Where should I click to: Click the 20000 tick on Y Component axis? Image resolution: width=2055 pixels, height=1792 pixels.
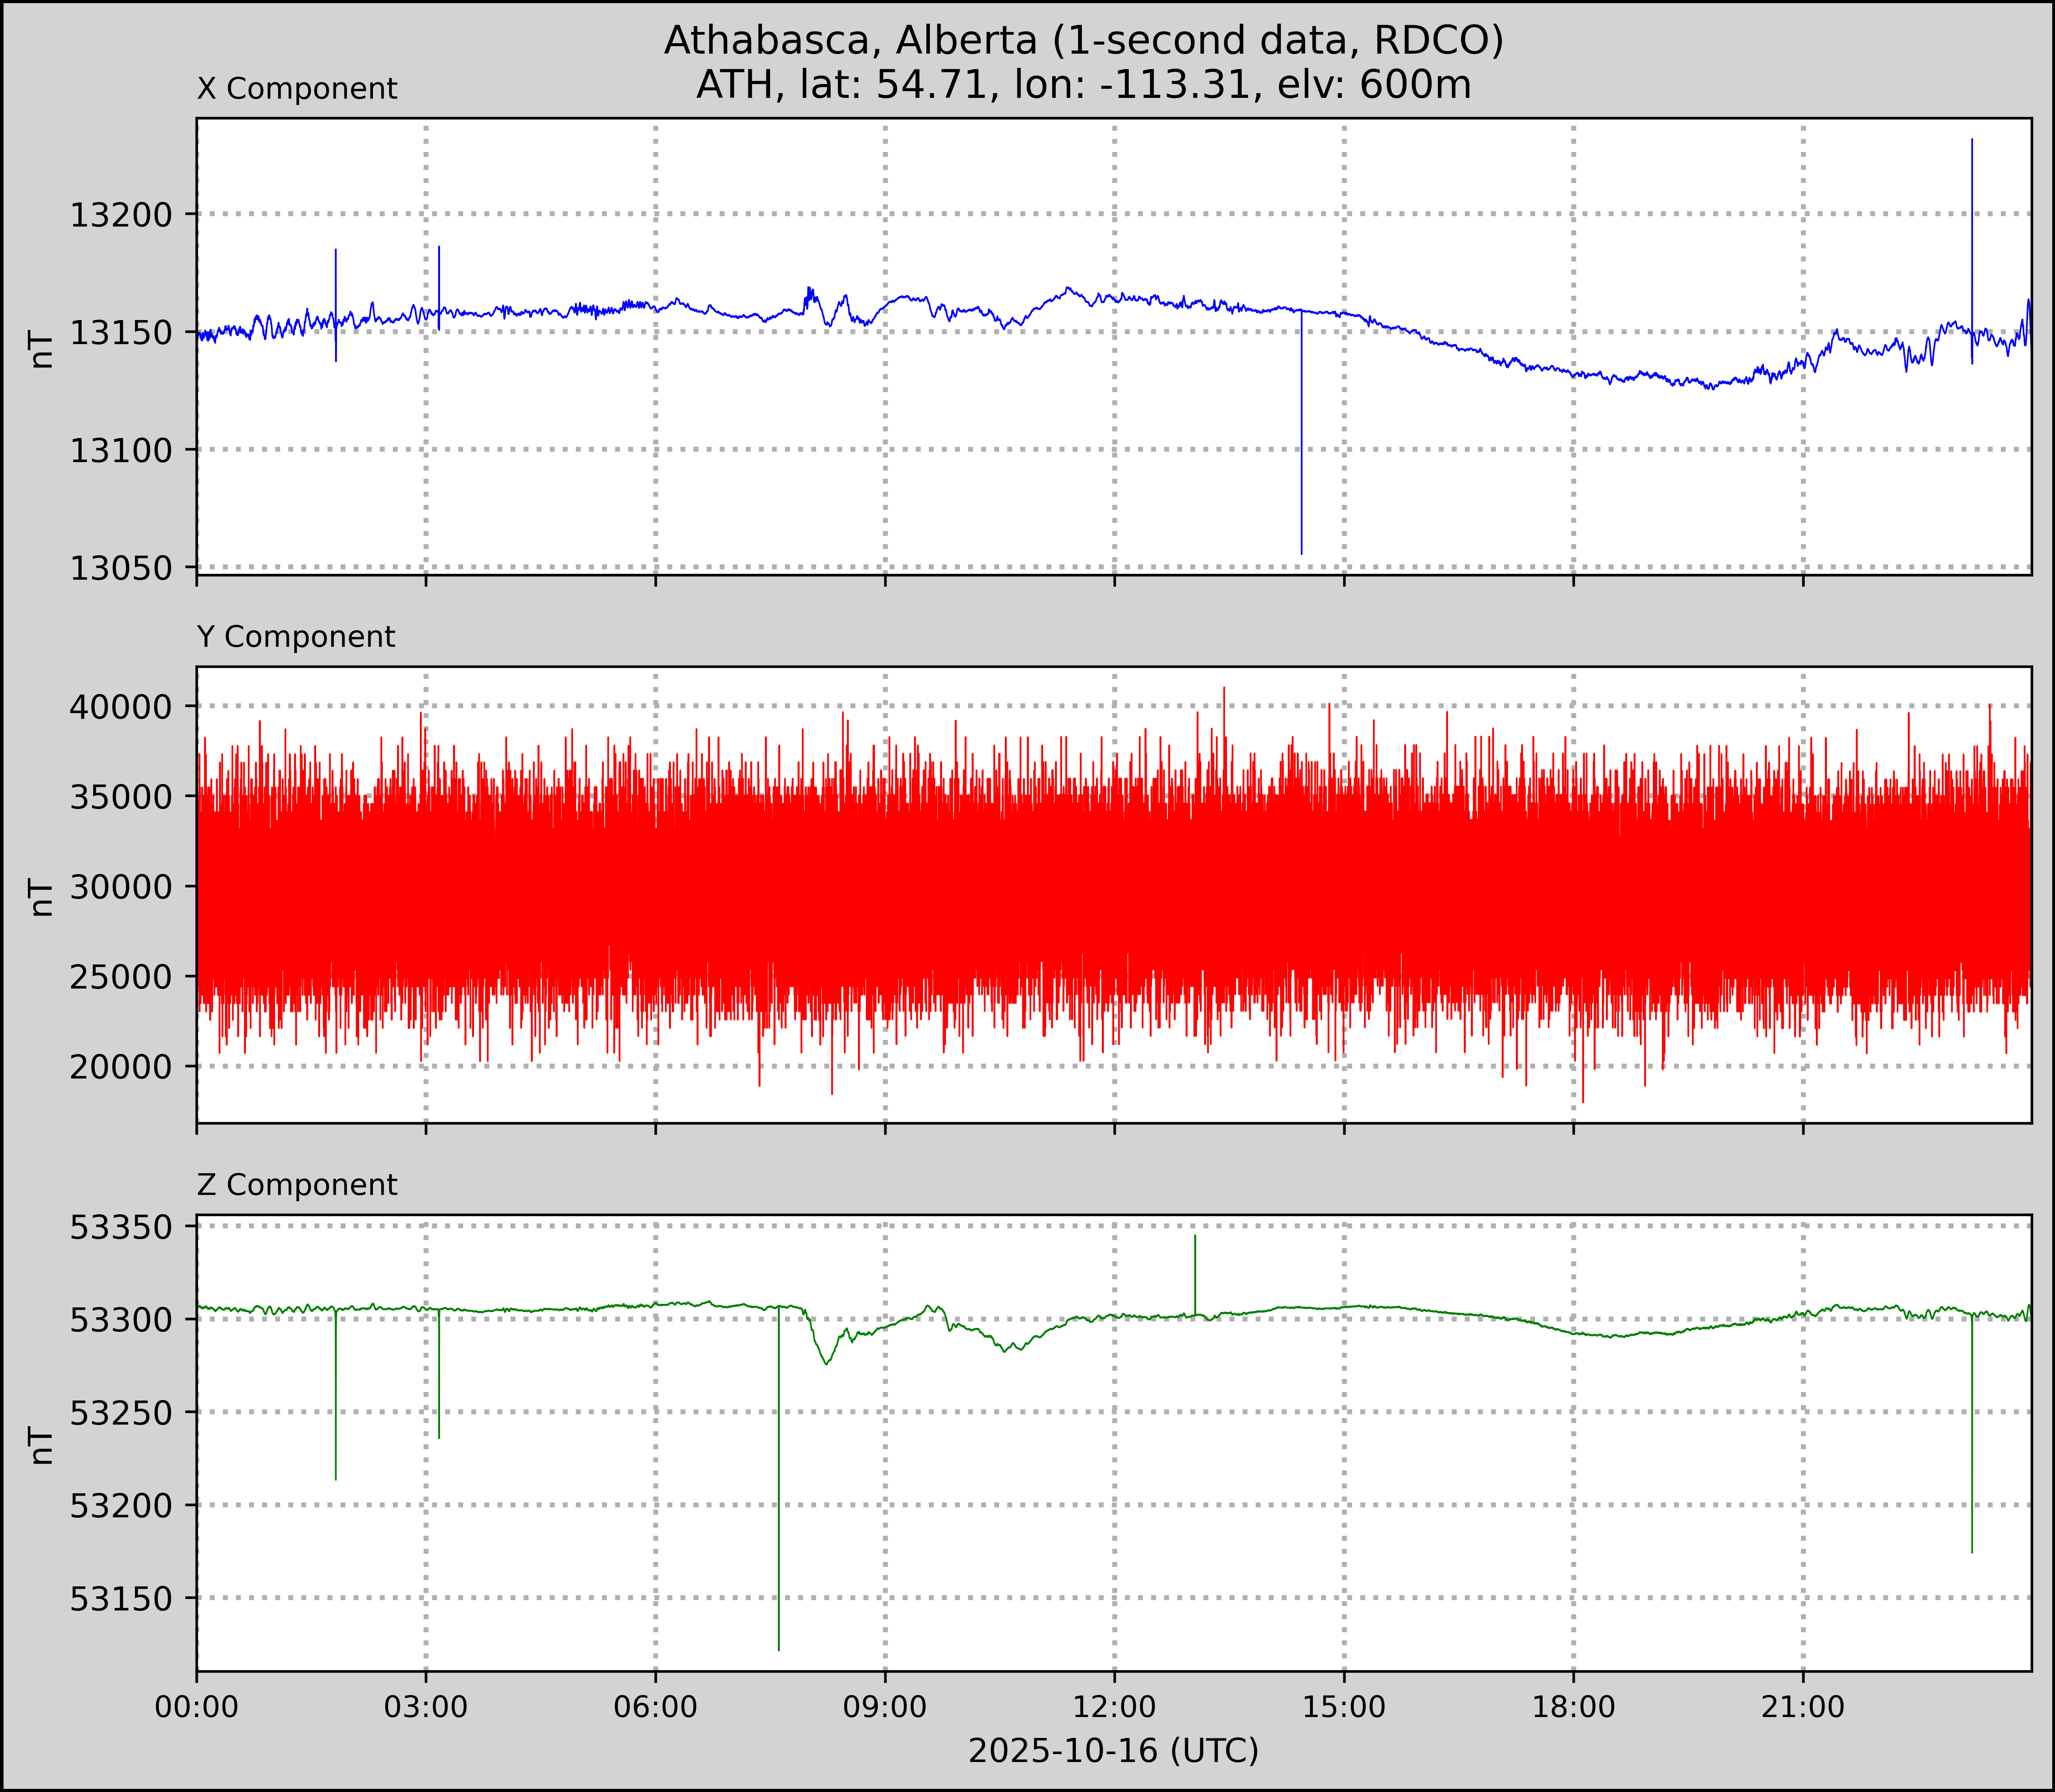pos(120,1067)
